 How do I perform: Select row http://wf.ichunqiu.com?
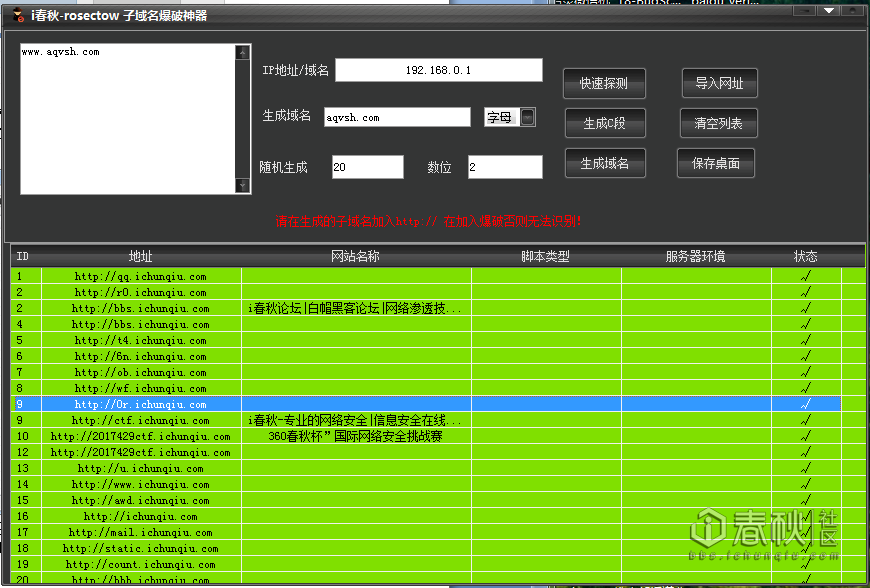pyautogui.click(x=426, y=388)
